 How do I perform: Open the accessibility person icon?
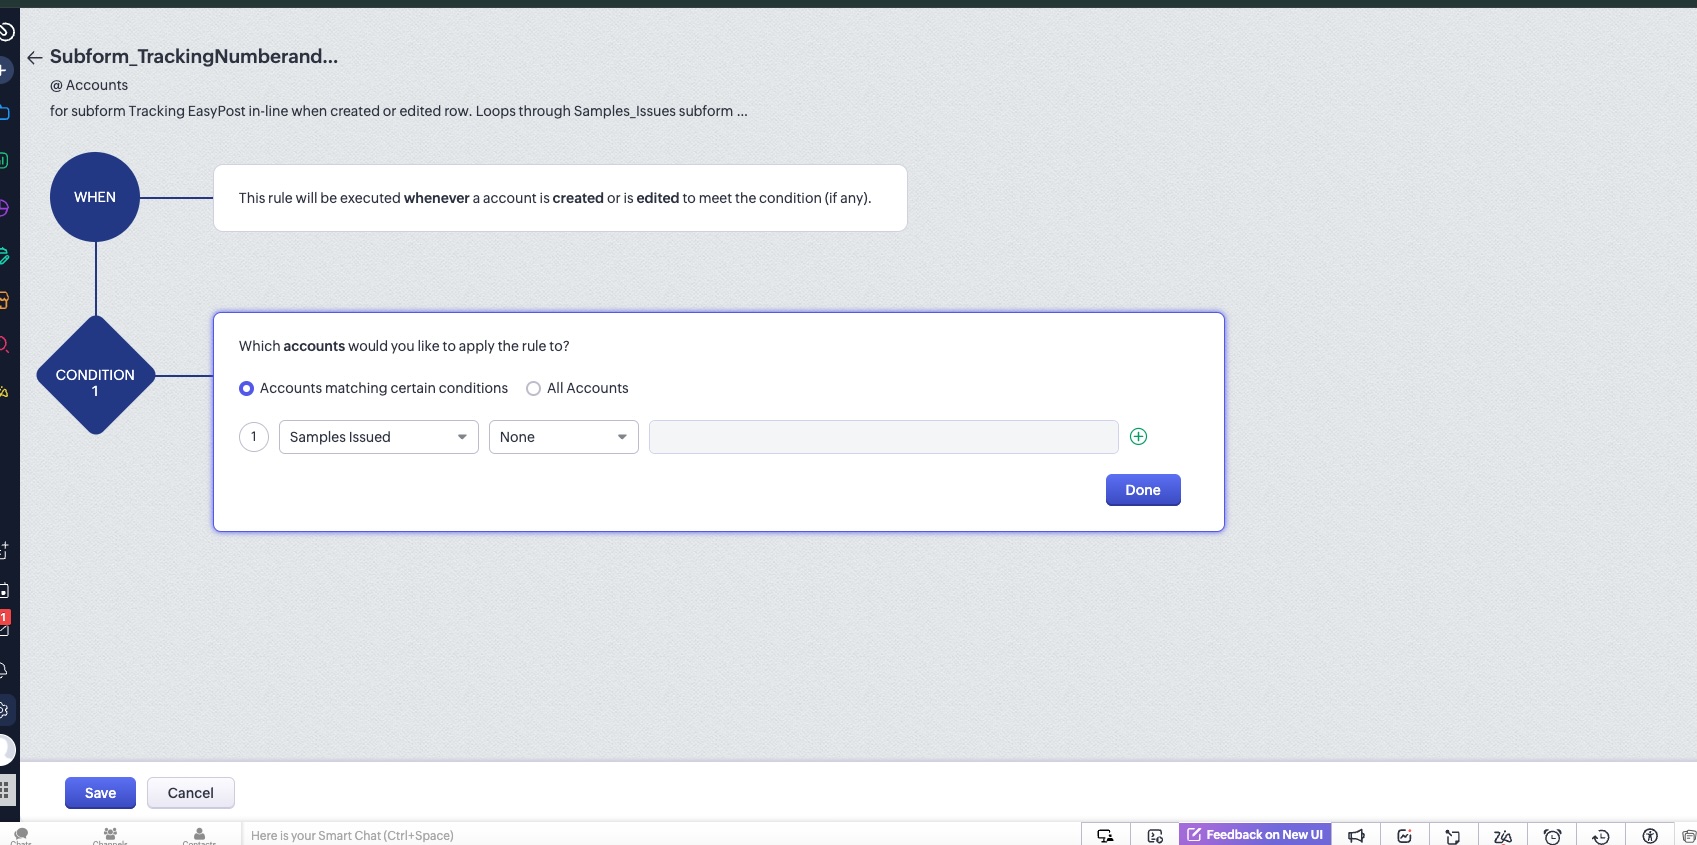tap(1650, 836)
